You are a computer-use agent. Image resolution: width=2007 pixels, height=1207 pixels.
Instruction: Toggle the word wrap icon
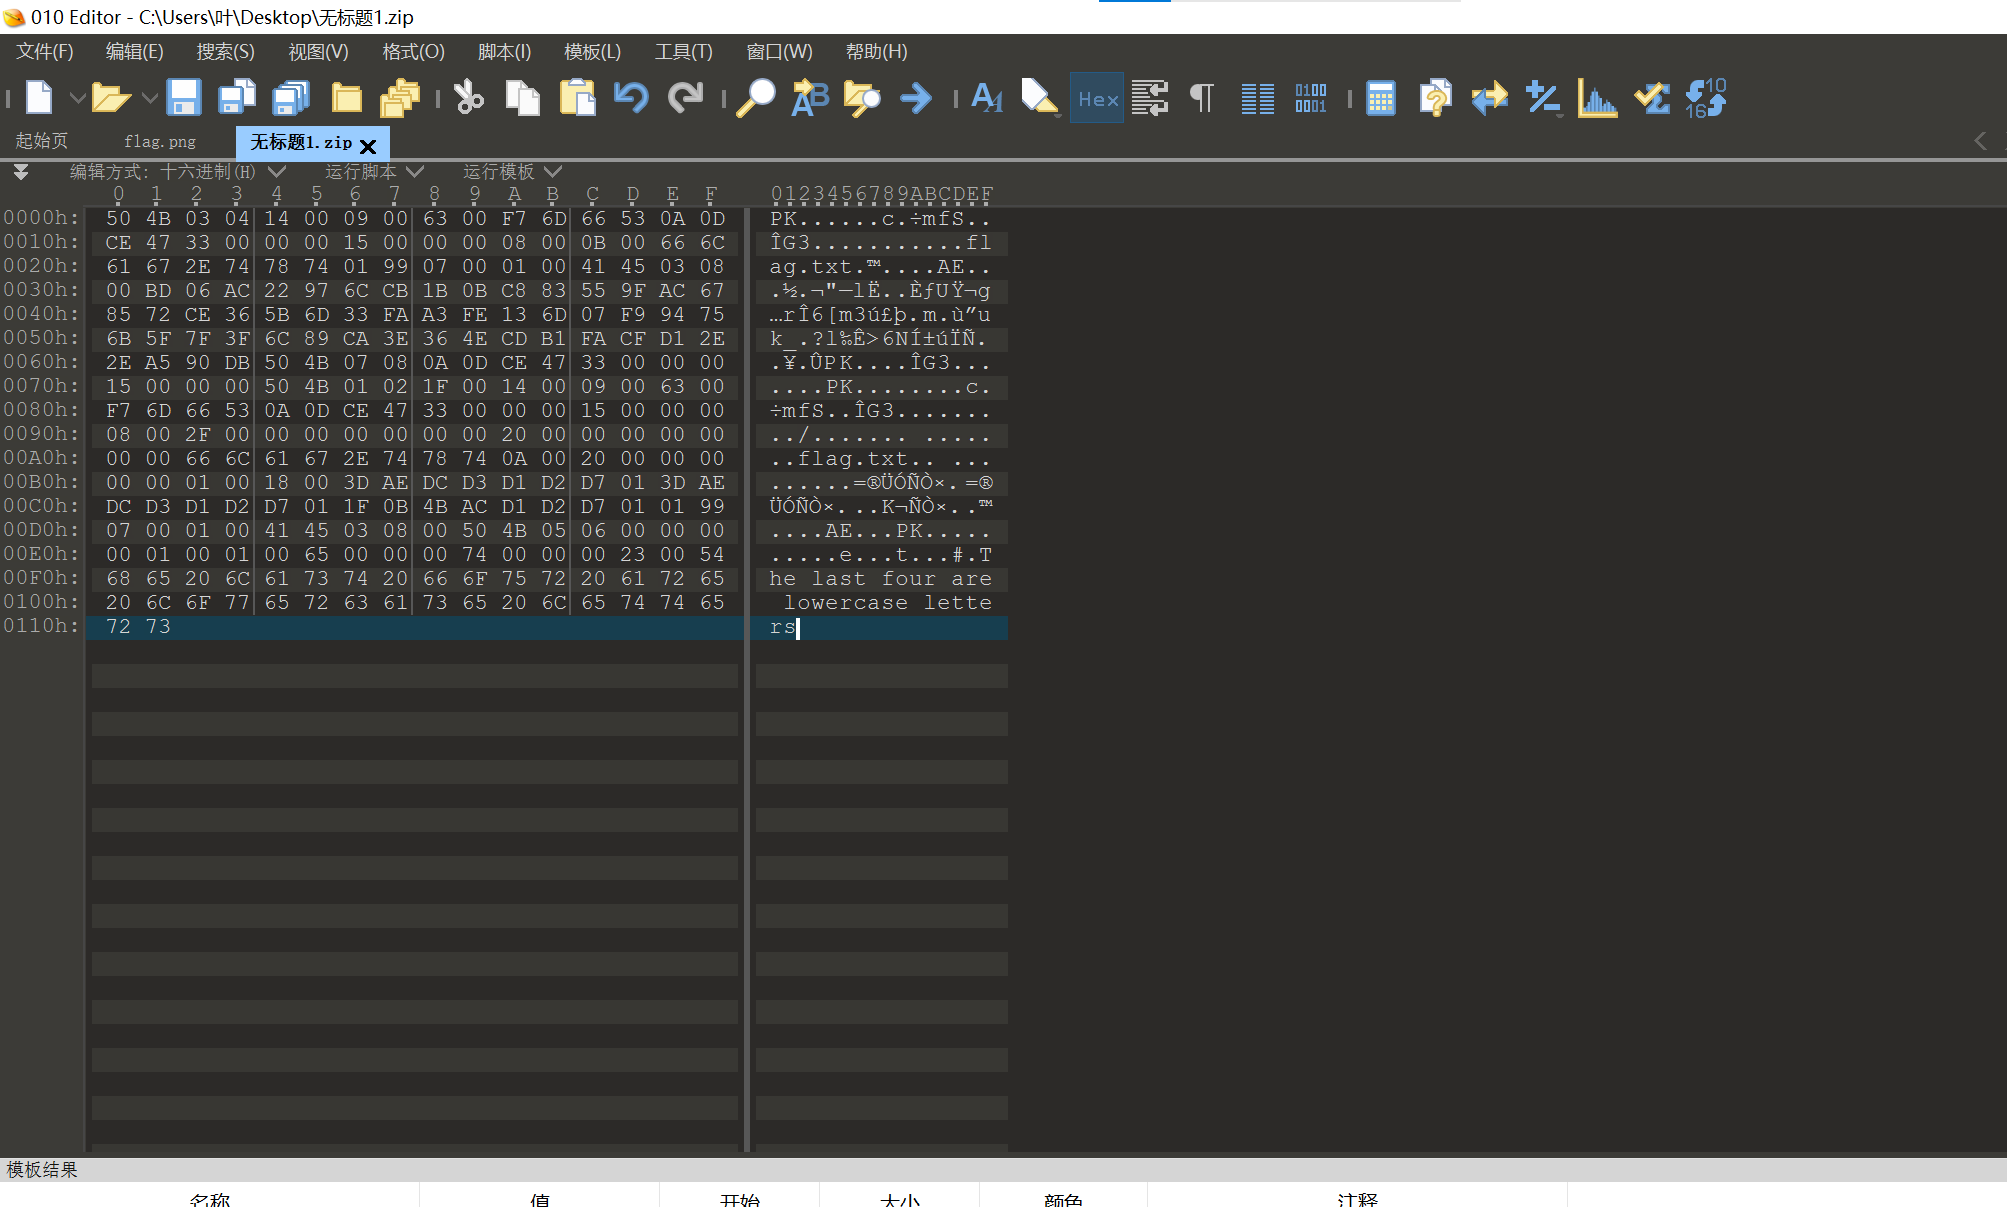[x=1150, y=98]
